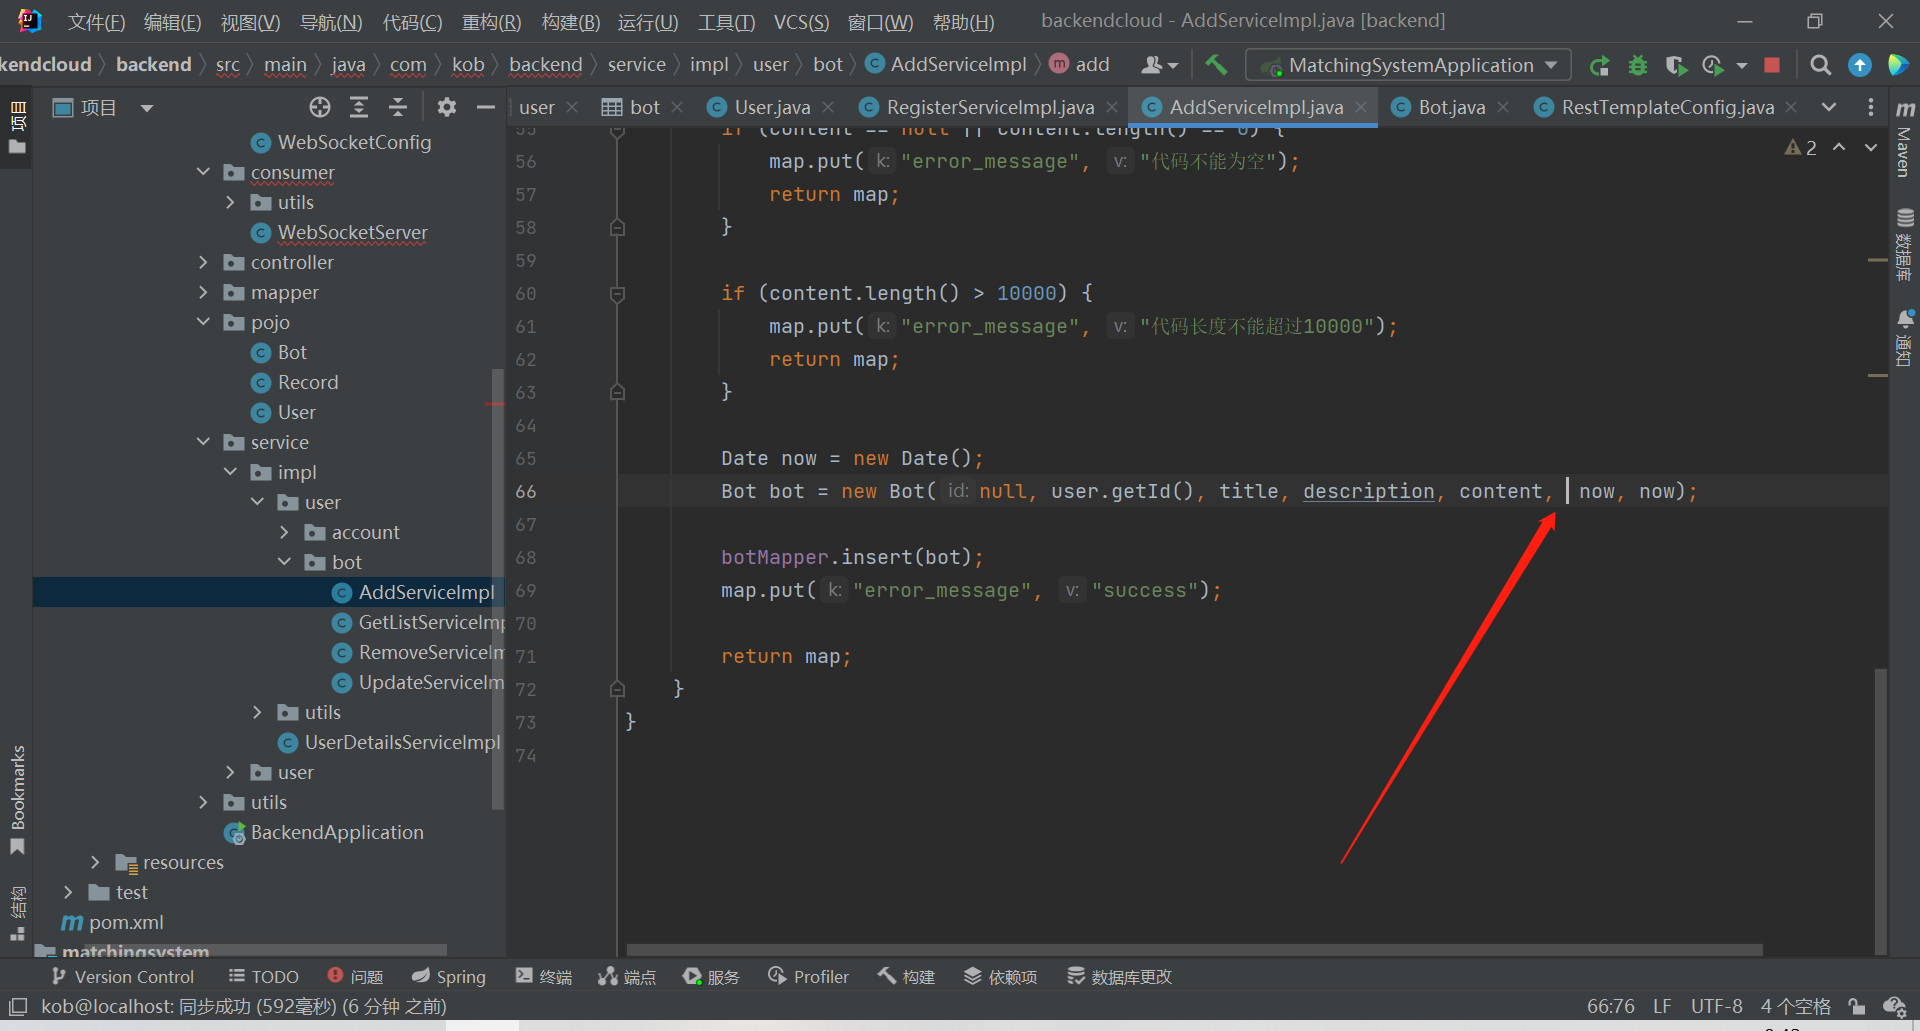Image resolution: width=1920 pixels, height=1031 pixels.
Task: Open the Spring tool window
Action: (448, 977)
